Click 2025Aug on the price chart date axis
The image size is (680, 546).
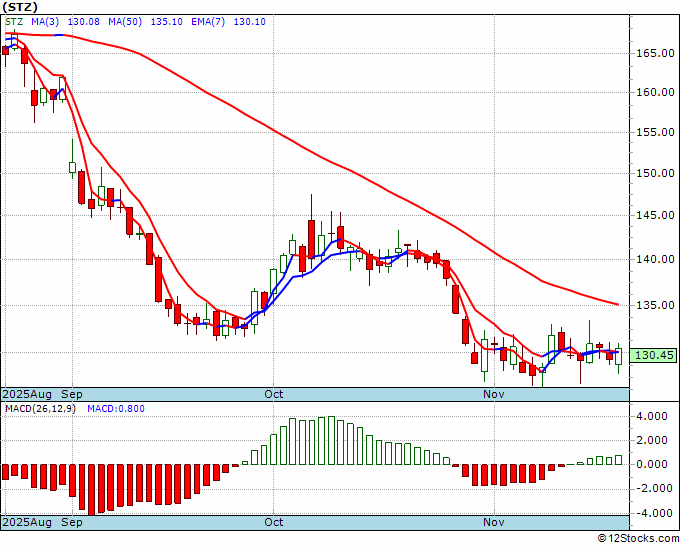pos(27,394)
